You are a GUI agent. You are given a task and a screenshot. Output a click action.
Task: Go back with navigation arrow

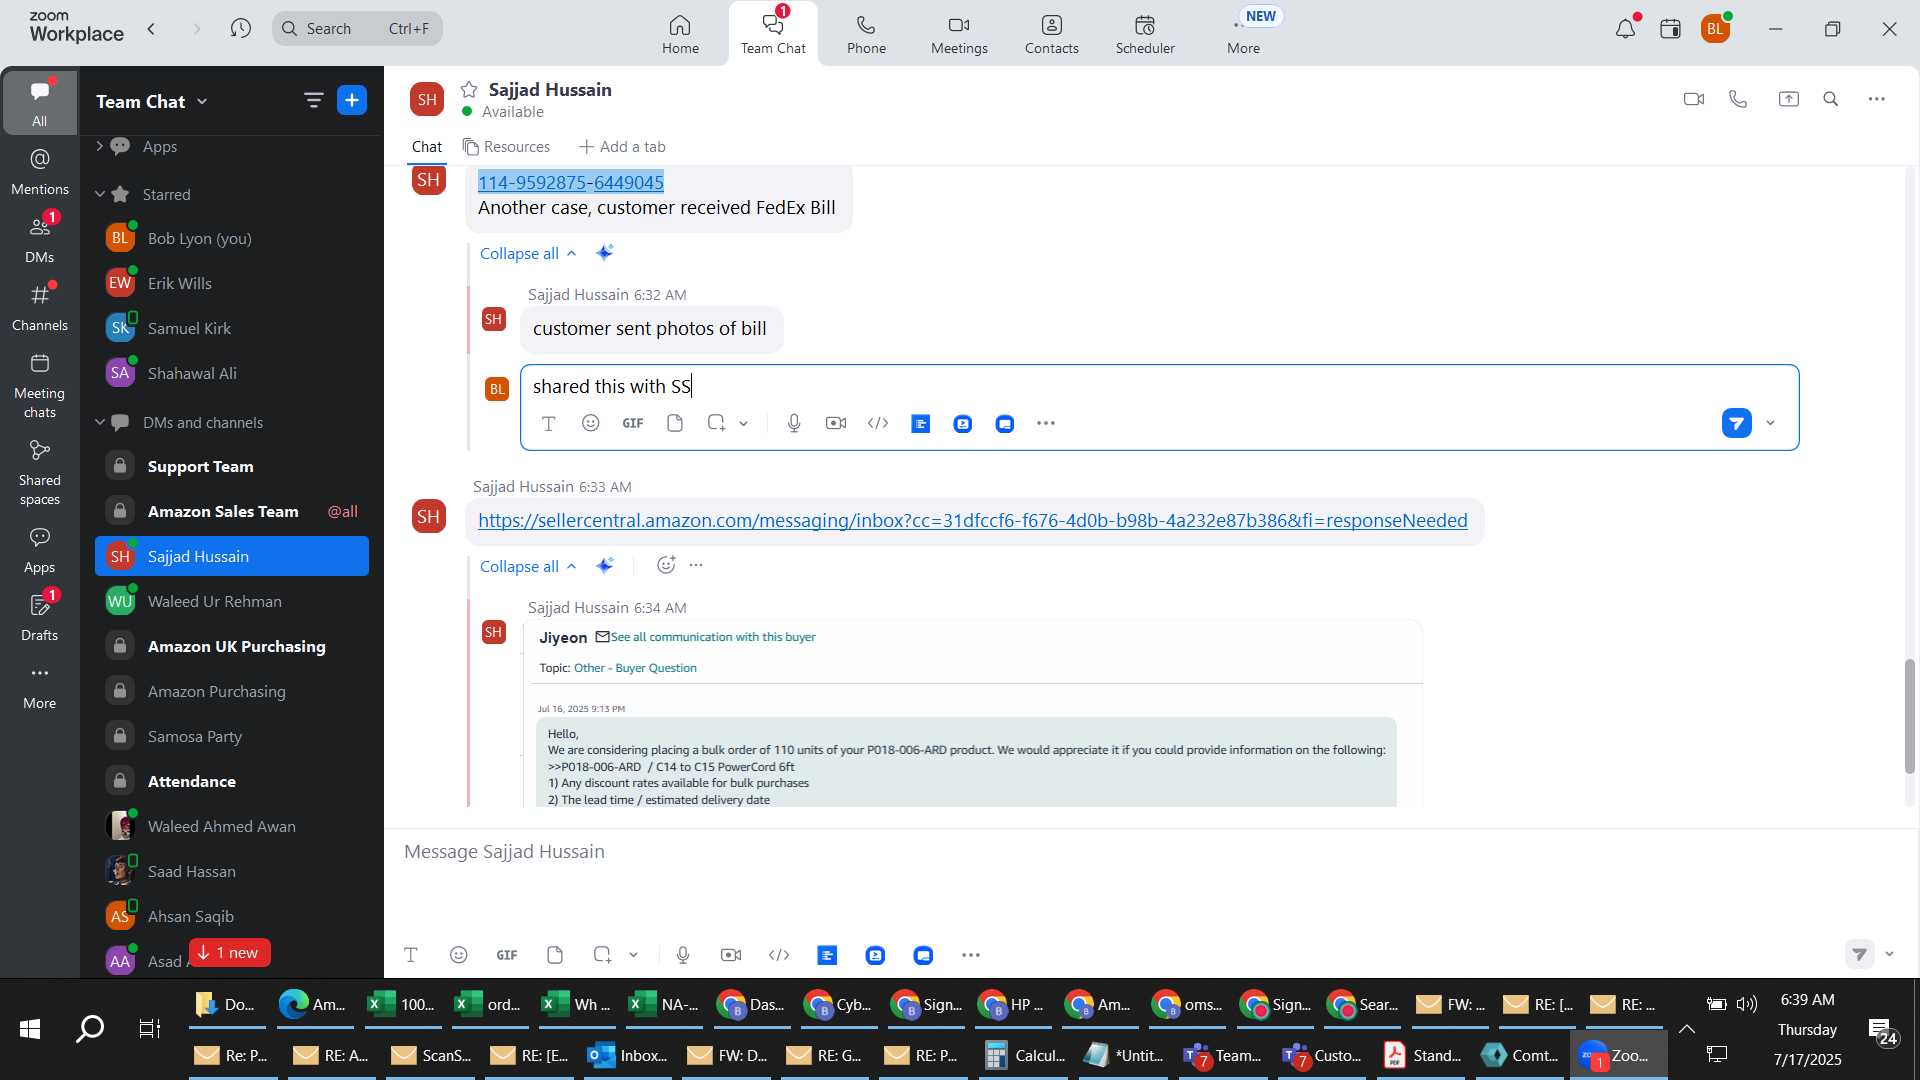(x=152, y=28)
